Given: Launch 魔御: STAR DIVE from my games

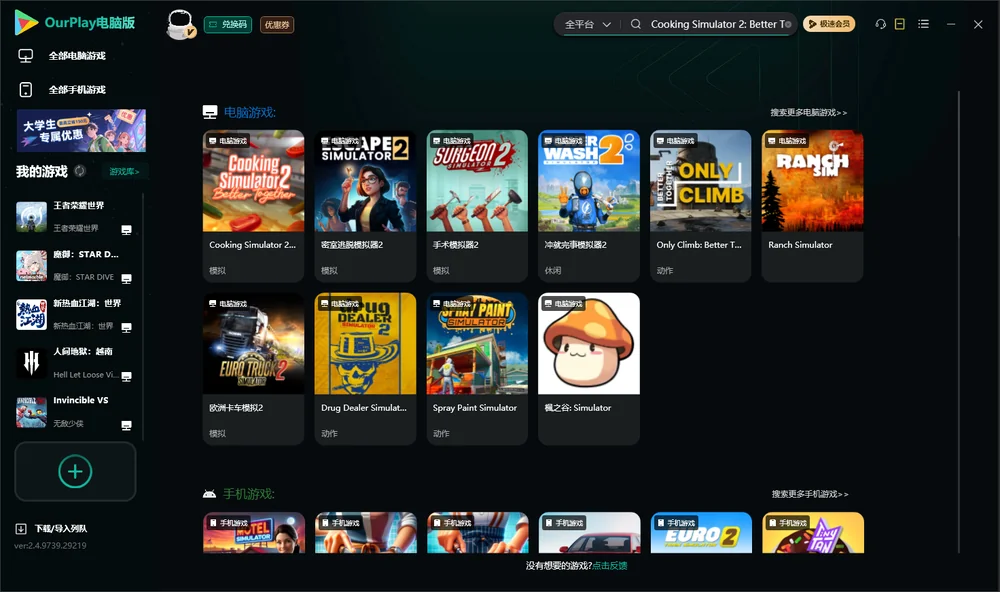Looking at the screenshot, I should [77, 265].
